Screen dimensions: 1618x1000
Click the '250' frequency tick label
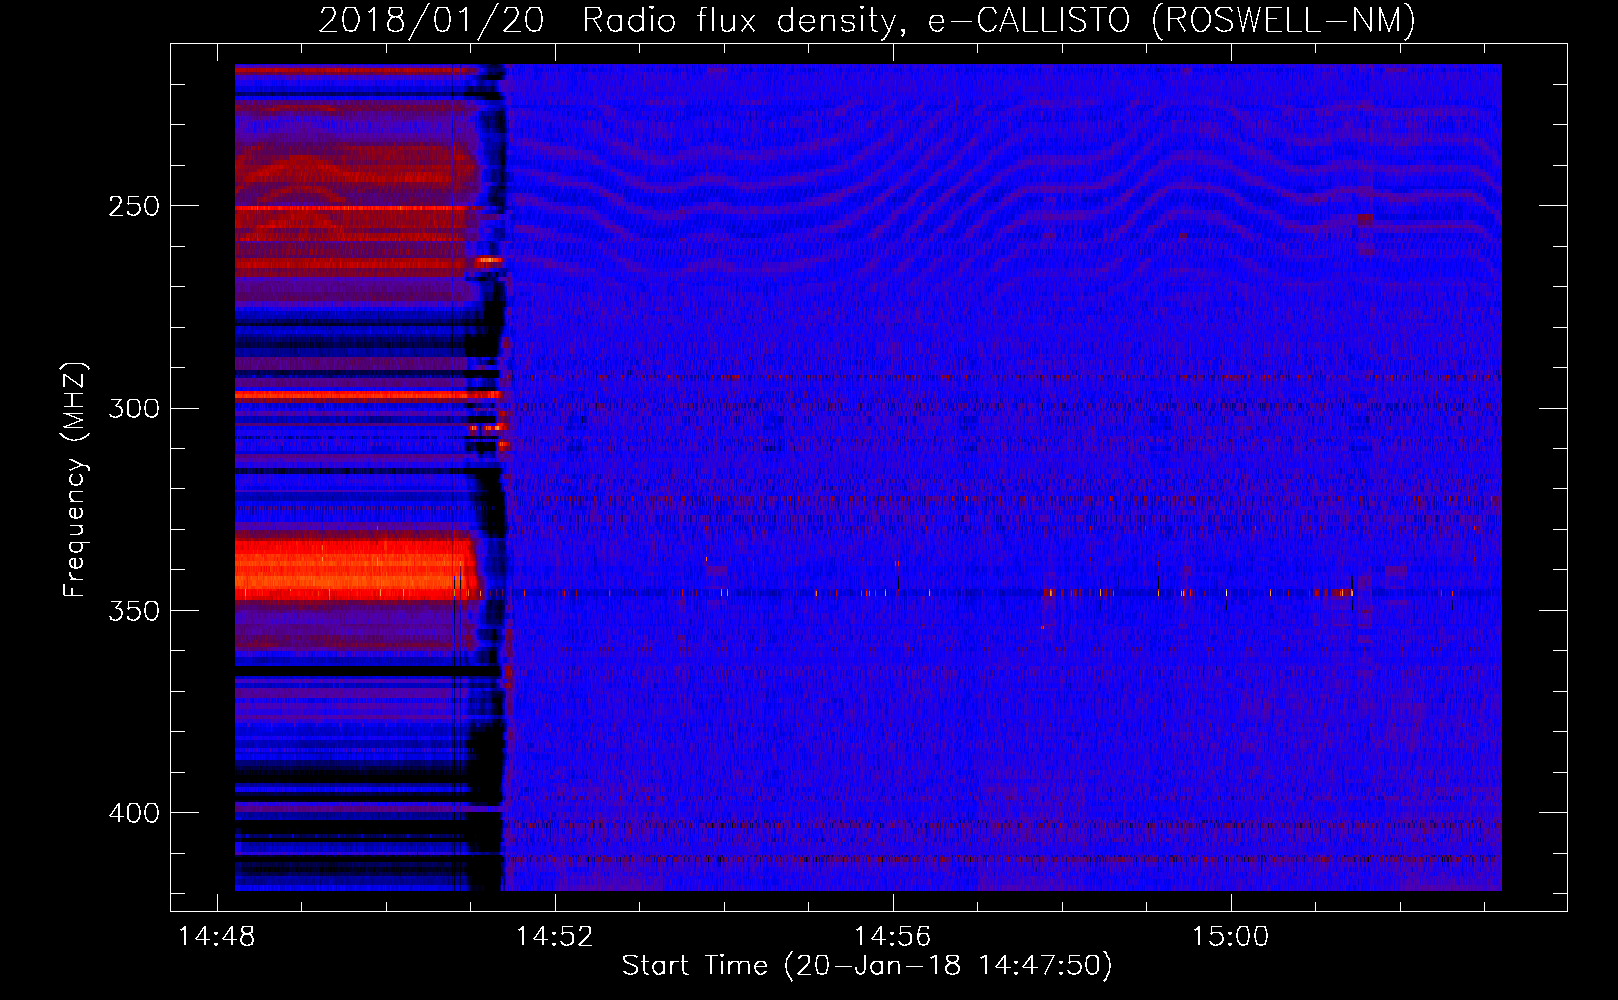(133, 206)
